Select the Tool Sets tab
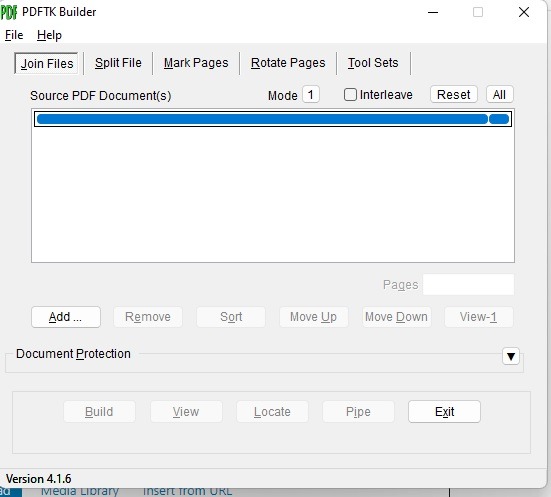Viewport: 551px width, 497px height. click(373, 63)
